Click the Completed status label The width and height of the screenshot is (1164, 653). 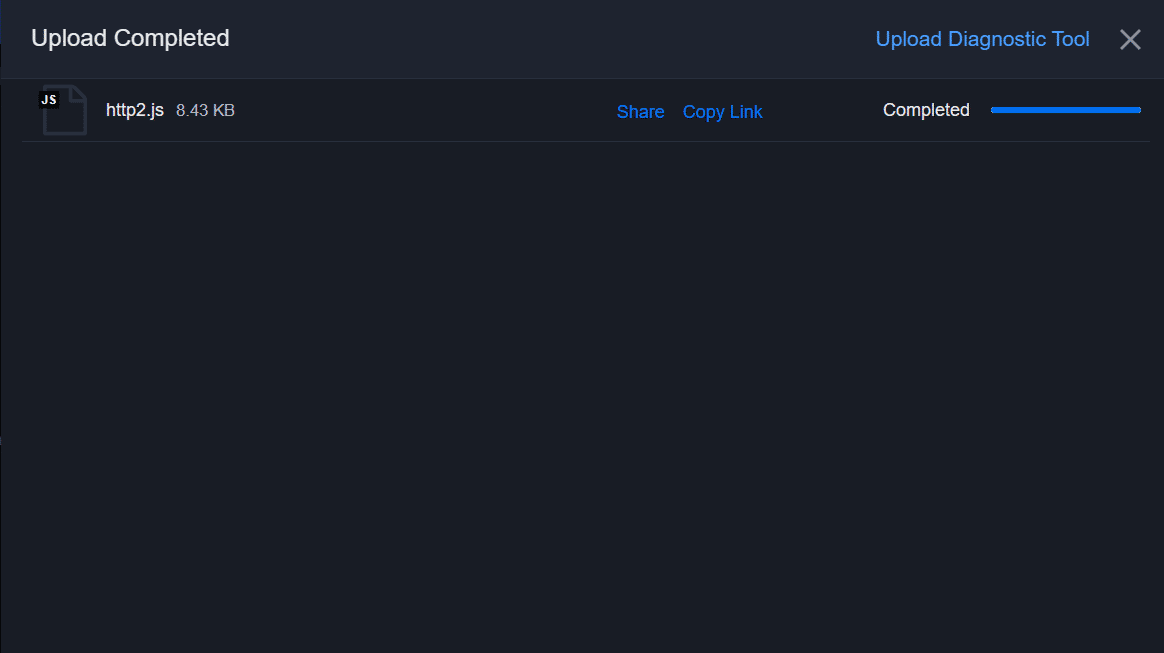coord(926,110)
